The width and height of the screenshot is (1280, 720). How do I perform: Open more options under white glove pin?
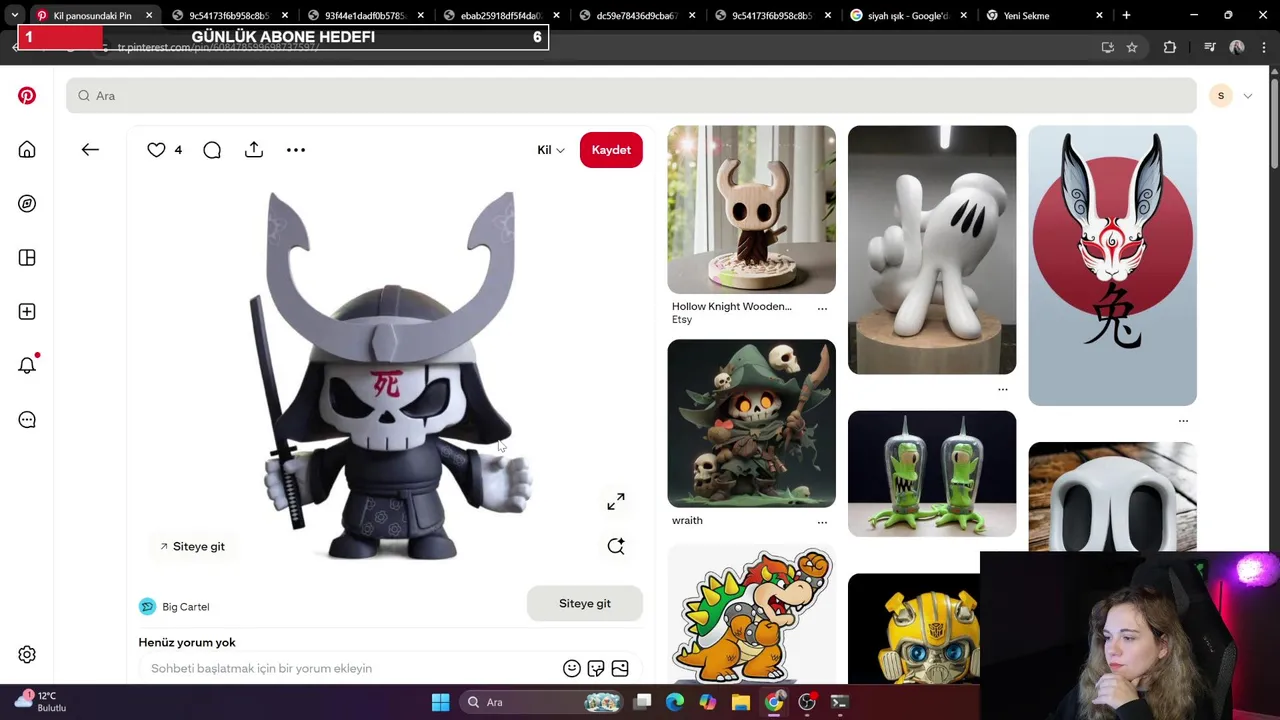(x=1003, y=389)
